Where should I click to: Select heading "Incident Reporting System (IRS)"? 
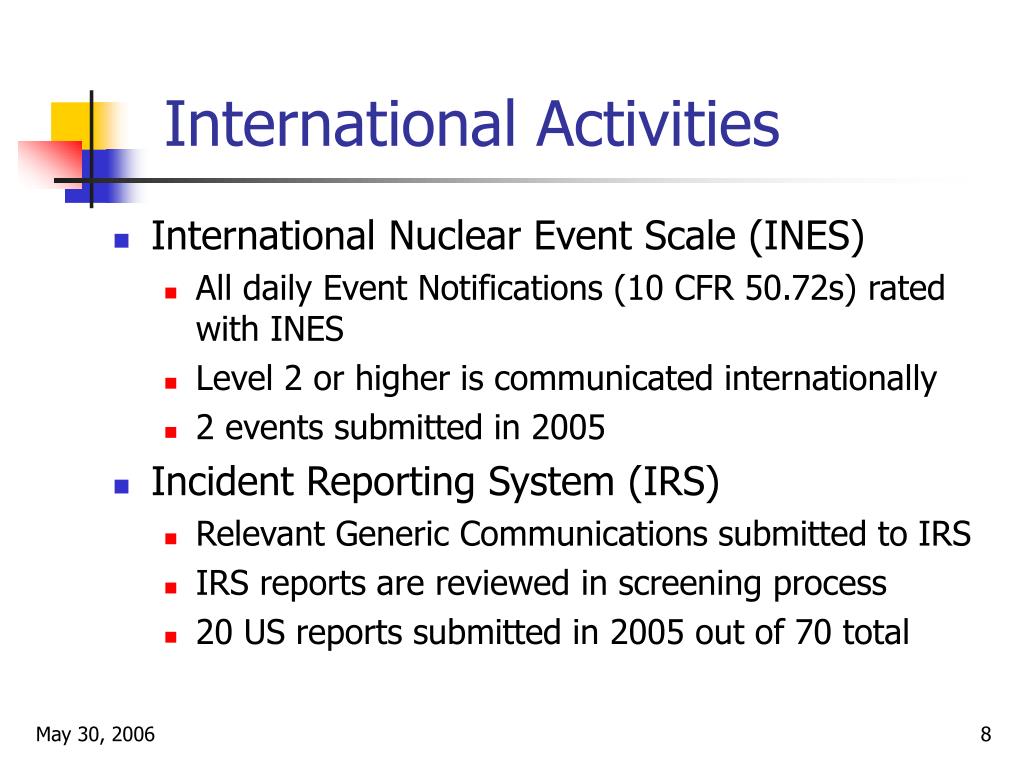coord(435,483)
